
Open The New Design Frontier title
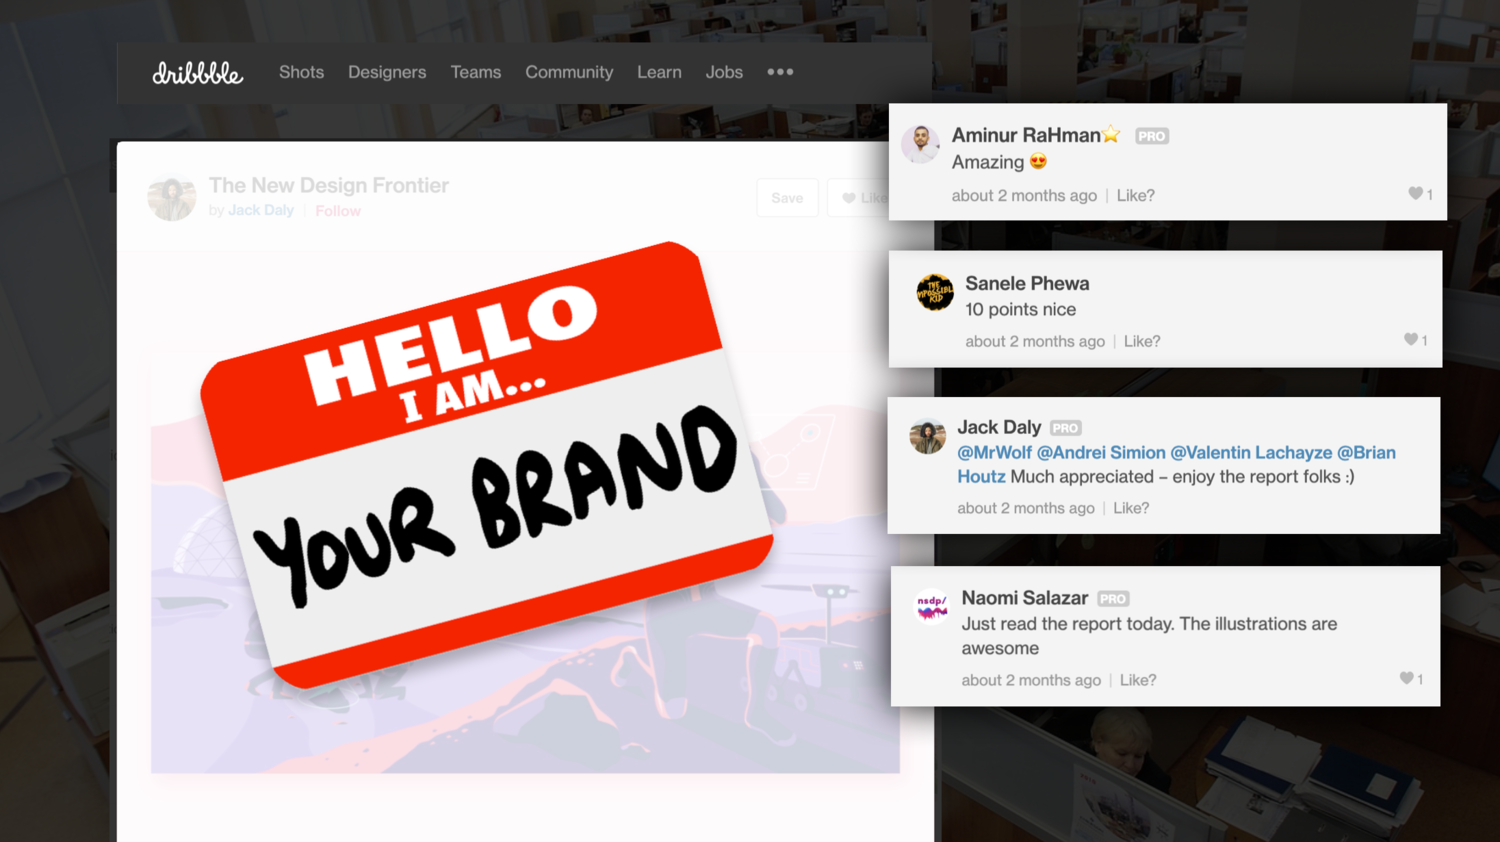click(328, 185)
